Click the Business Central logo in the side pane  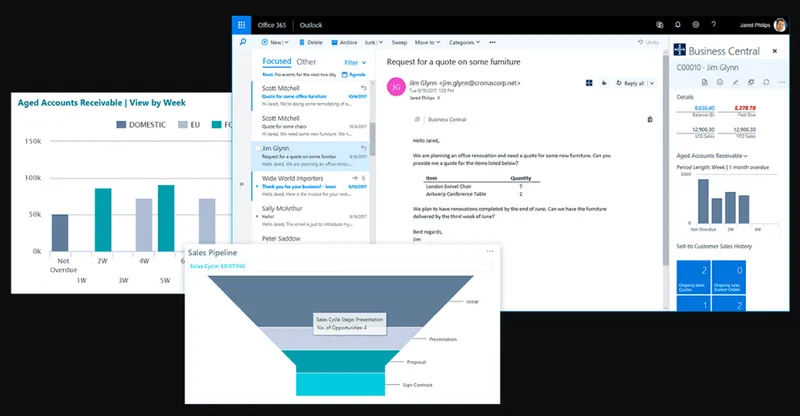click(680, 50)
